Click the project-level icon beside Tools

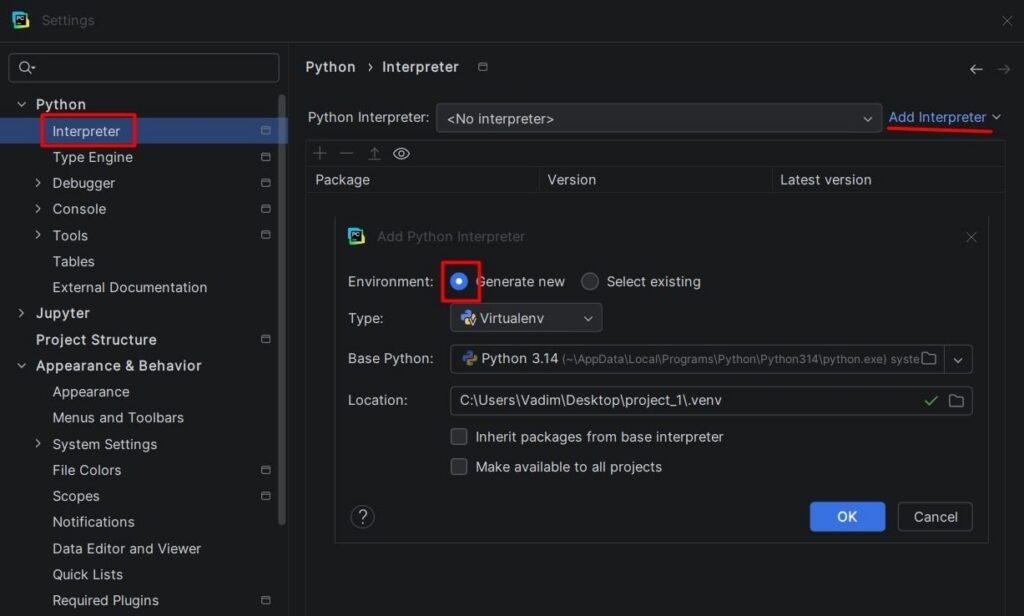click(x=266, y=235)
